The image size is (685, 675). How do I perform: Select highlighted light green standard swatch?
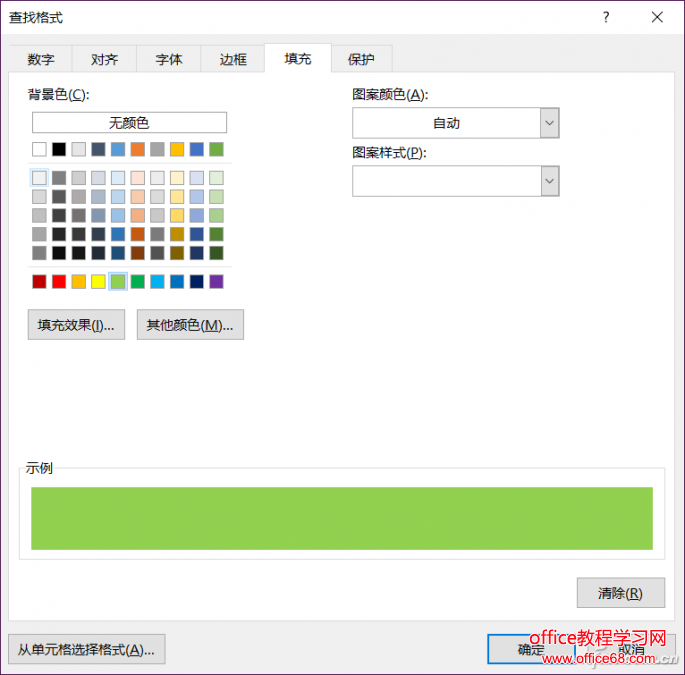[118, 281]
